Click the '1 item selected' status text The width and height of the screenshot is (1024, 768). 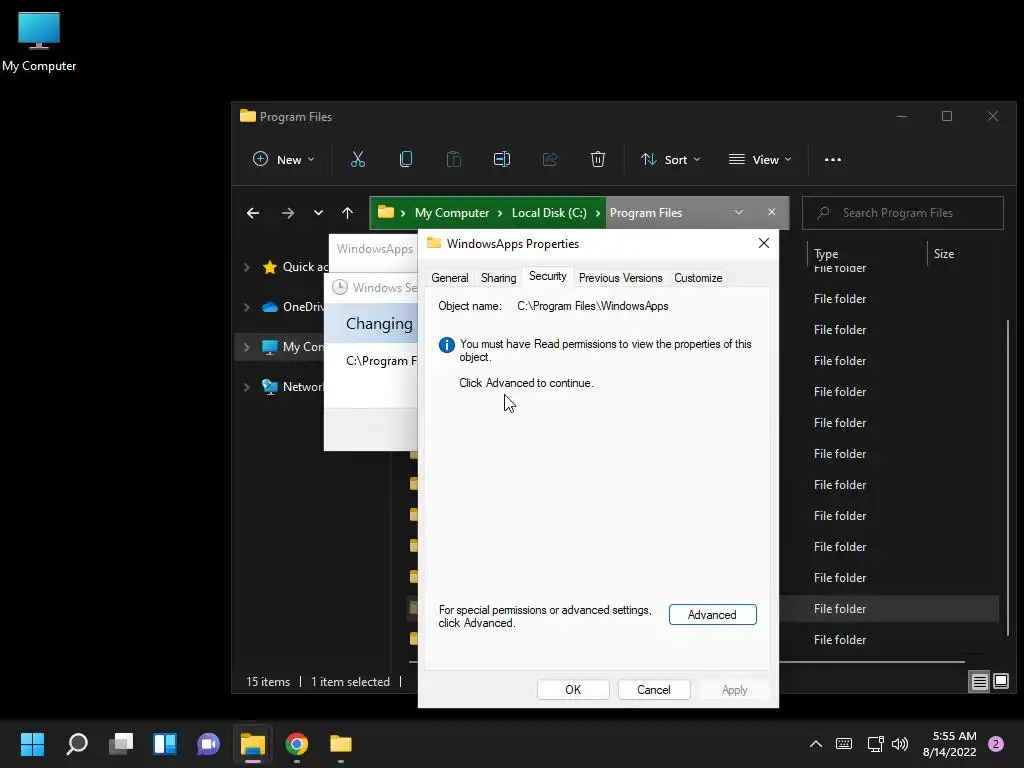[350, 682]
